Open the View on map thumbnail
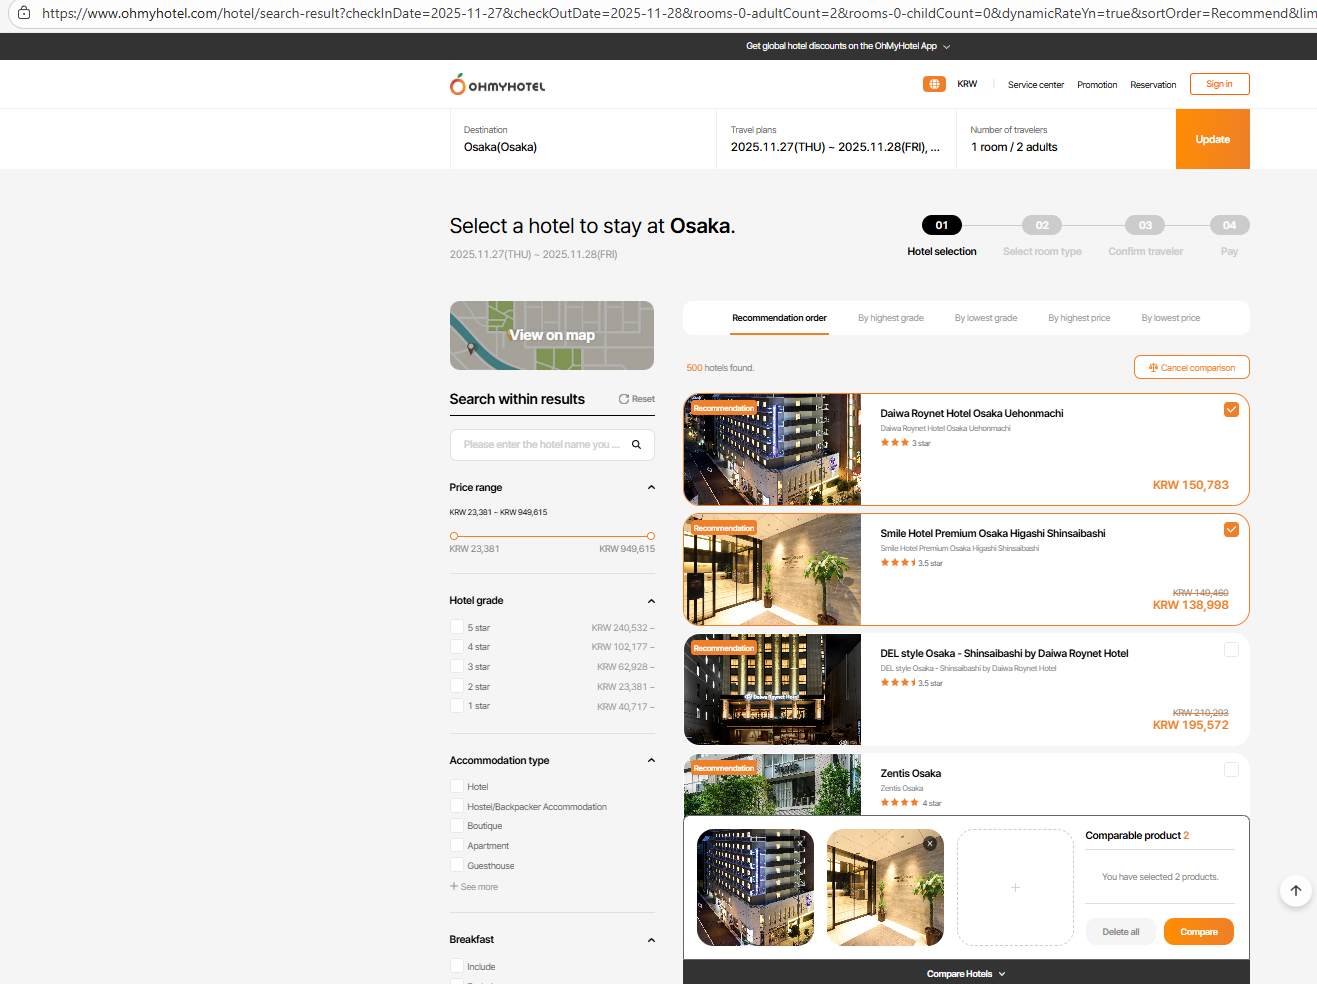 point(552,336)
